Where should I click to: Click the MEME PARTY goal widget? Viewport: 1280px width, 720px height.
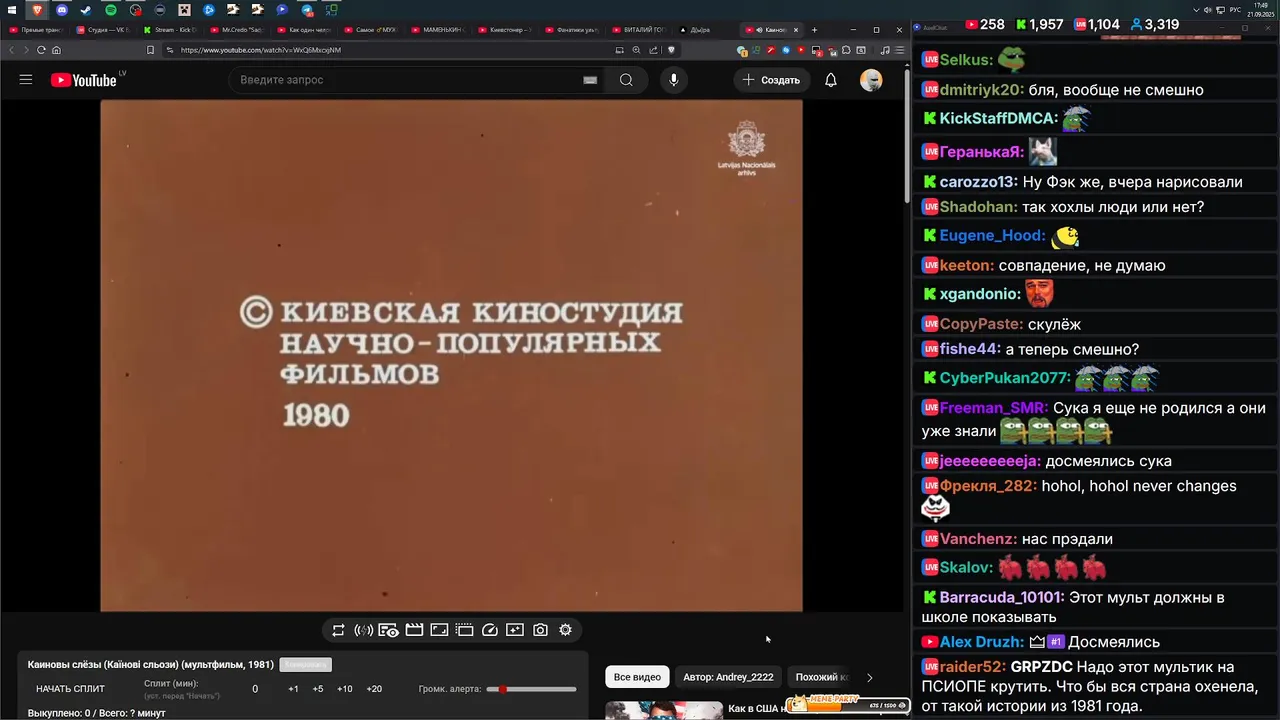(848, 704)
